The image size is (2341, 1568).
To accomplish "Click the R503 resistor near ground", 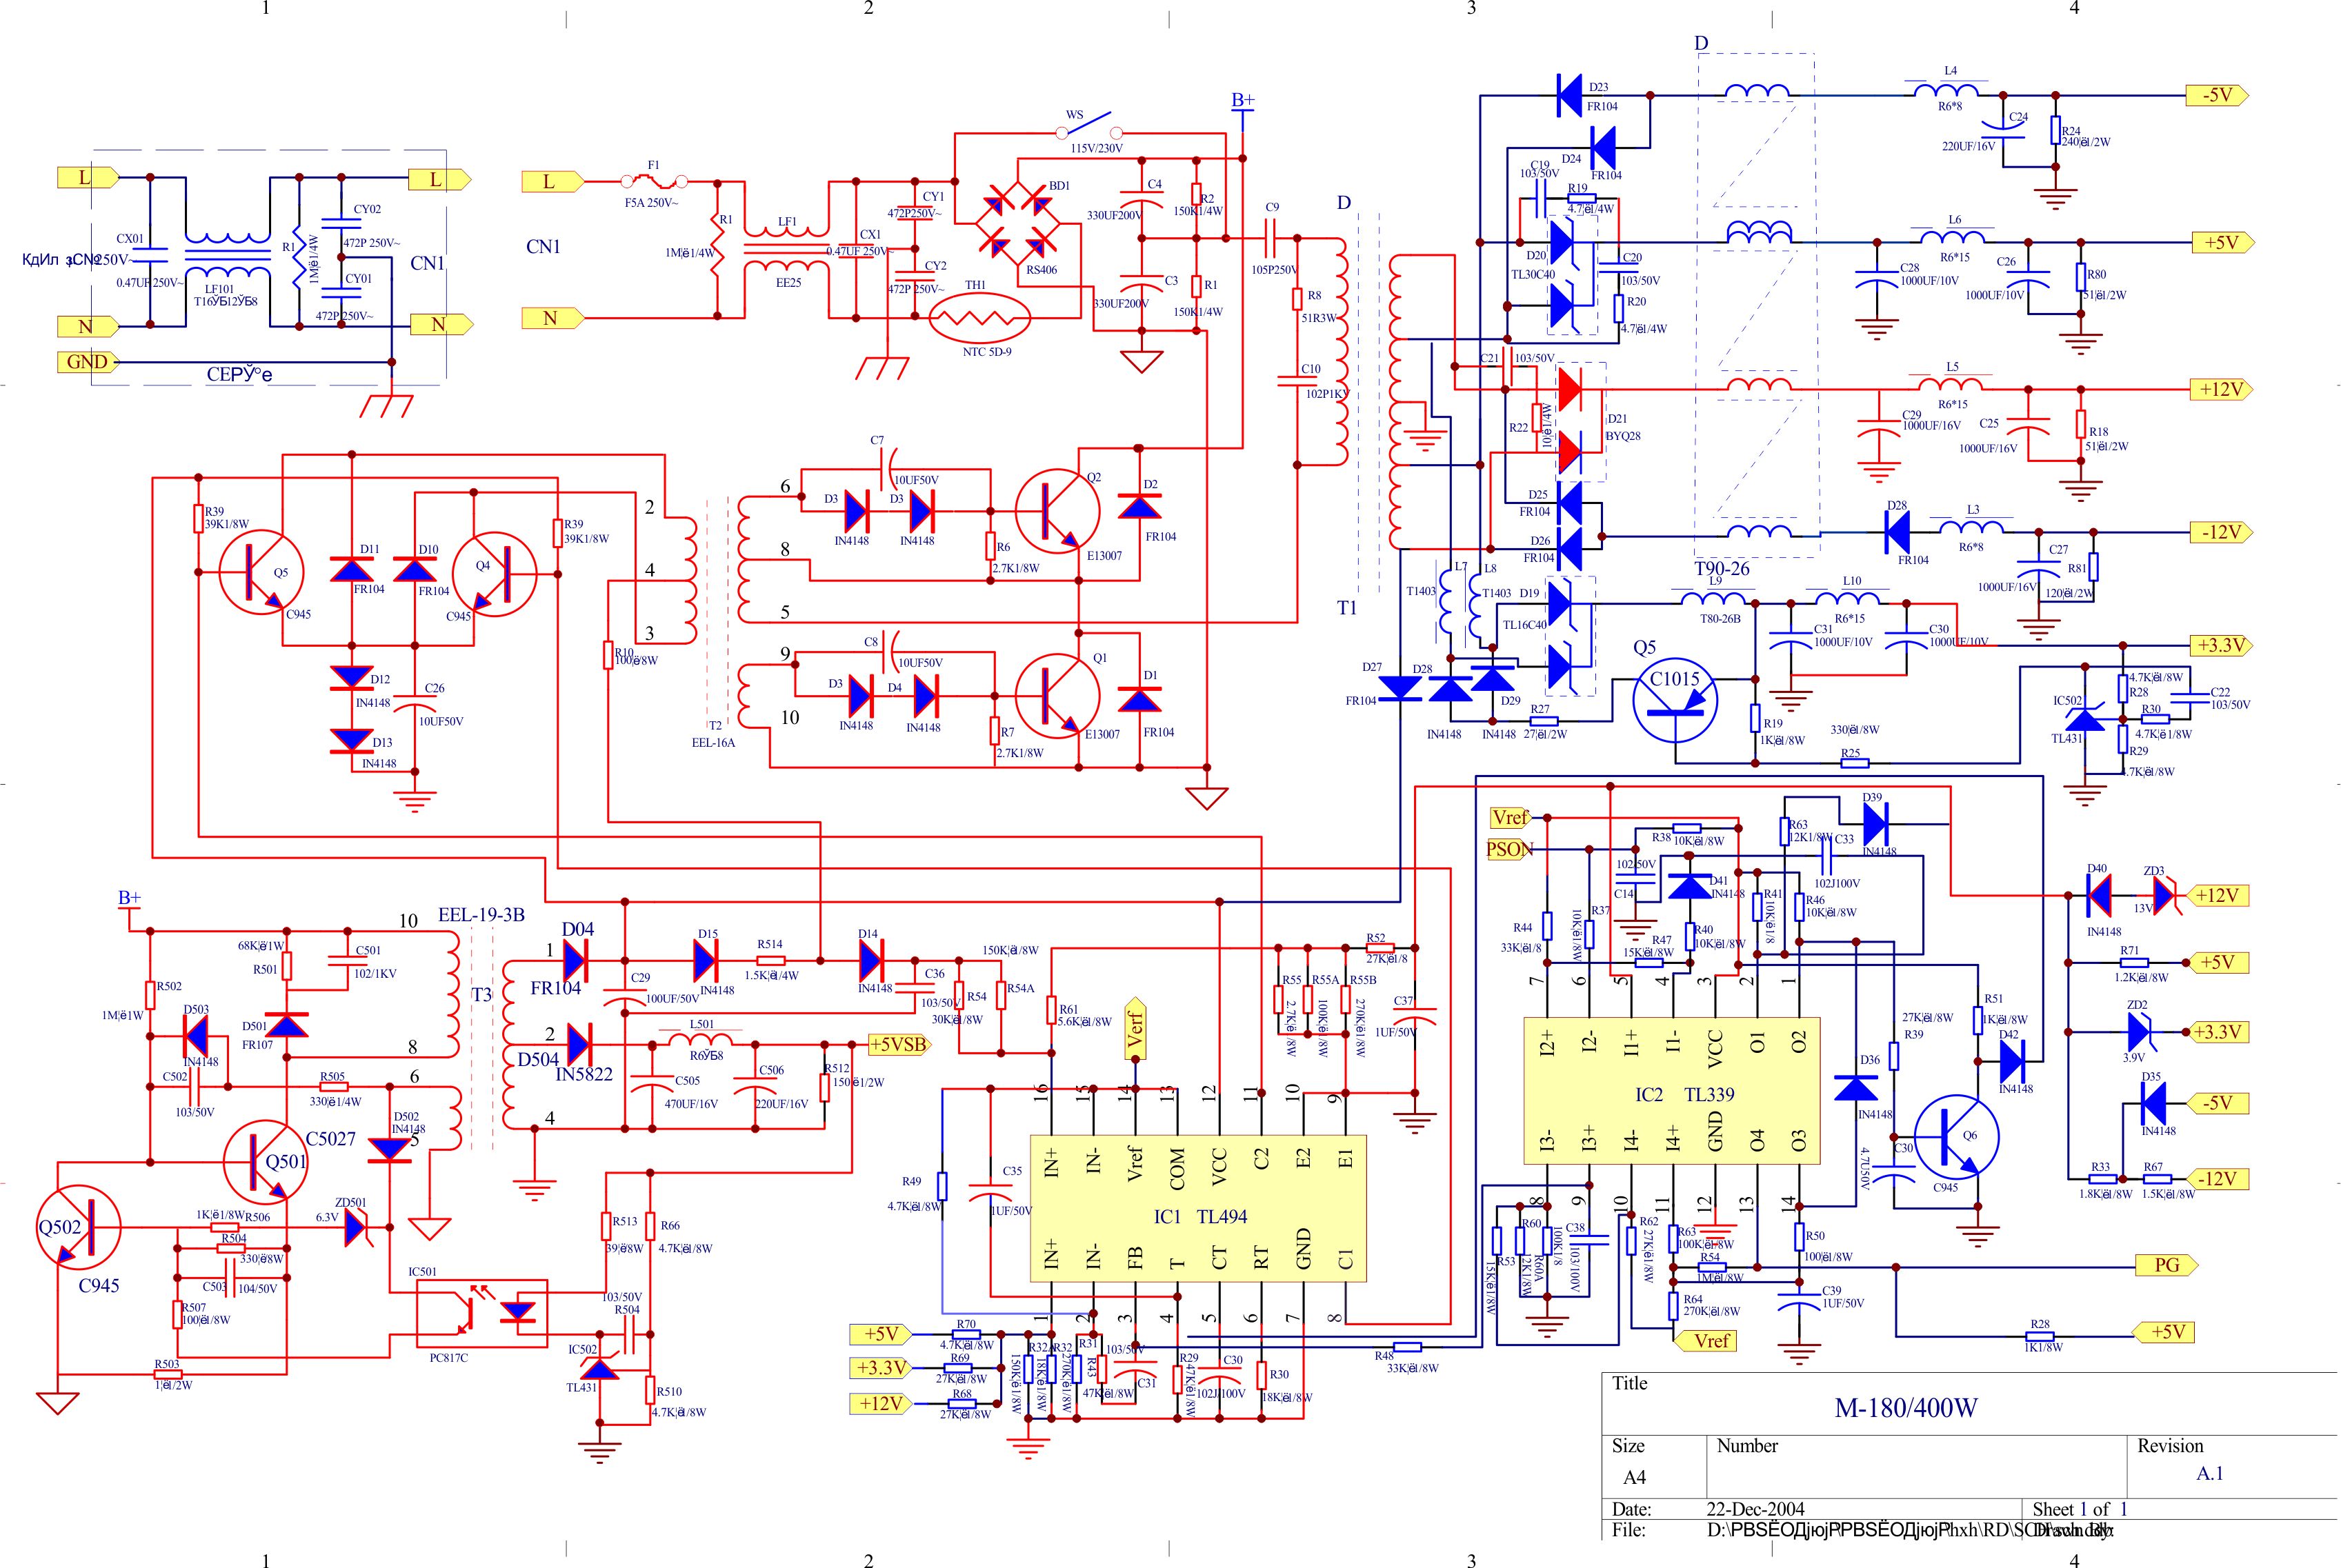I will coord(167,1374).
